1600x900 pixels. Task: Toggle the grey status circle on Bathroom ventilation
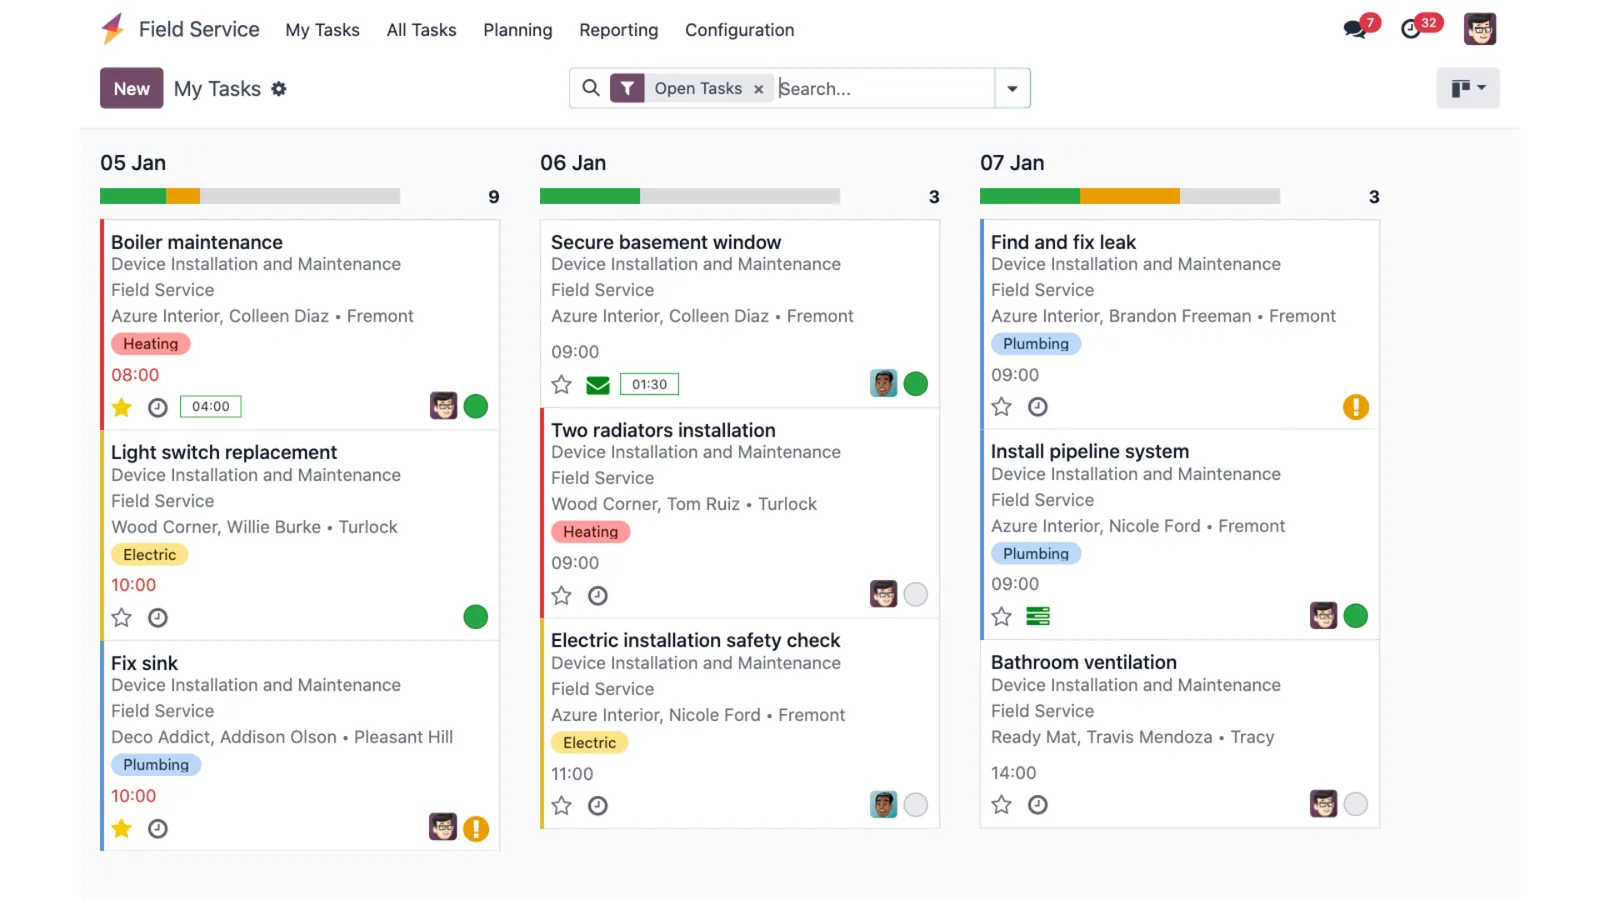click(1356, 804)
